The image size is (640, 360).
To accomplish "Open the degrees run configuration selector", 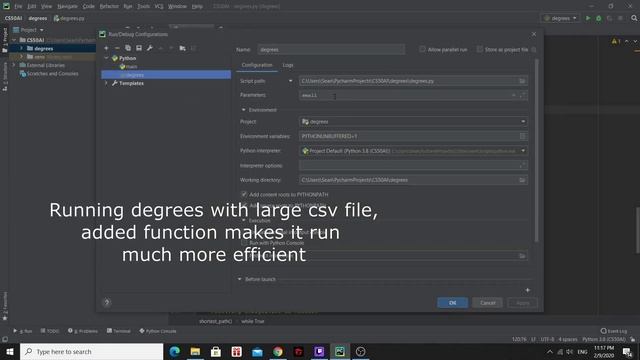I will coord(560,18).
